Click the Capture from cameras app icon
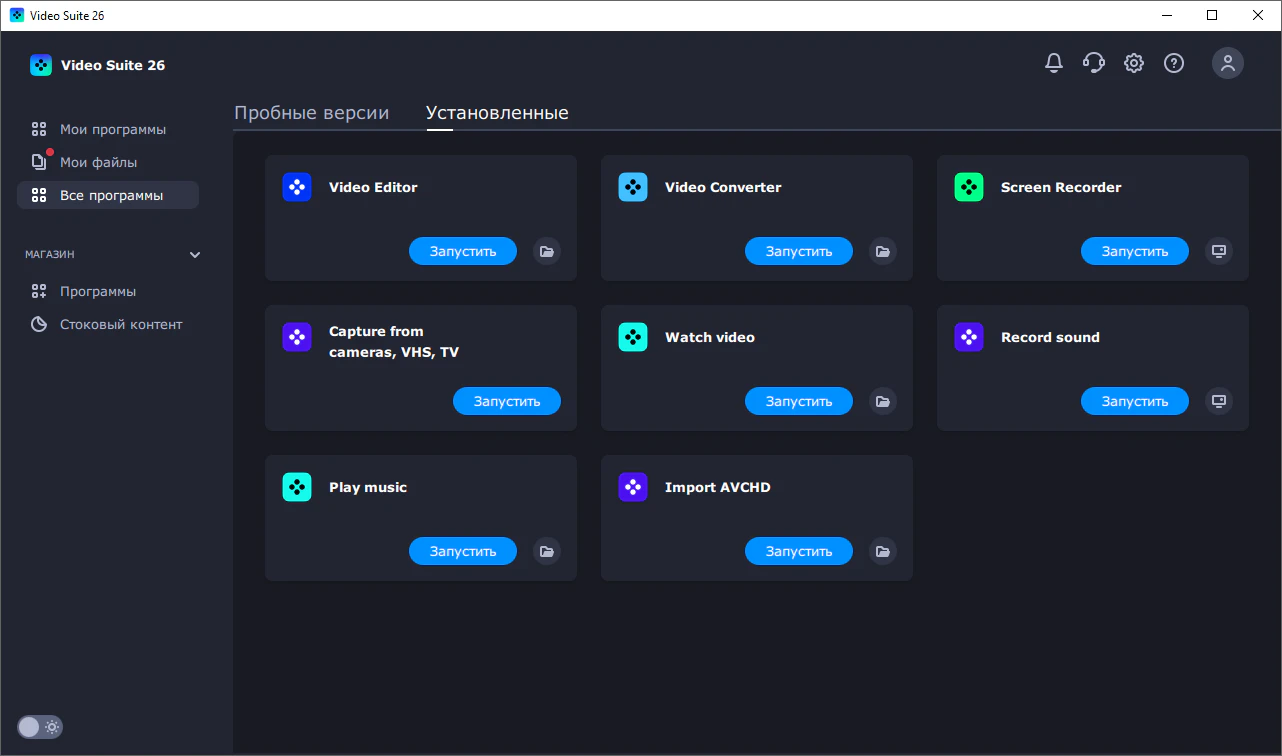Screen dimensions: 1282x756 [297, 337]
